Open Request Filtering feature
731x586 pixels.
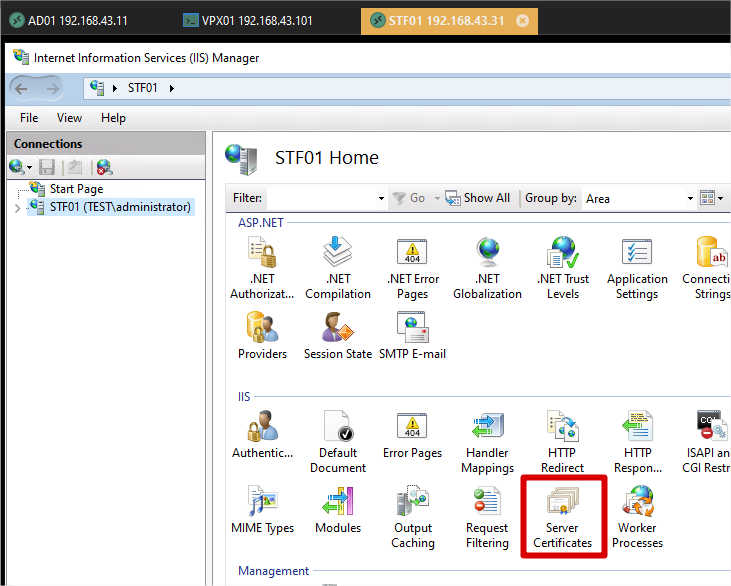(x=487, y=517)
